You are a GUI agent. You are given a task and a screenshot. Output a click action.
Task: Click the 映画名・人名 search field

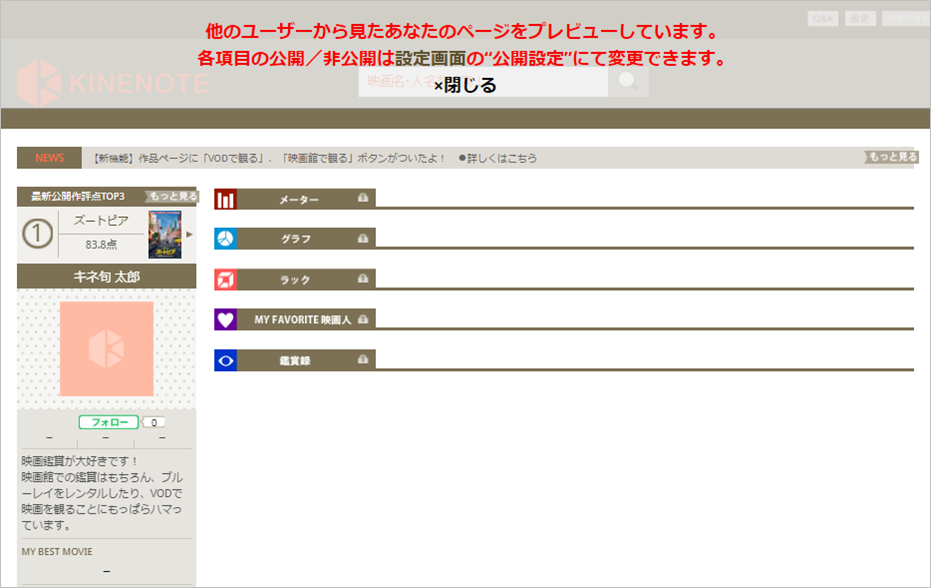400,81
